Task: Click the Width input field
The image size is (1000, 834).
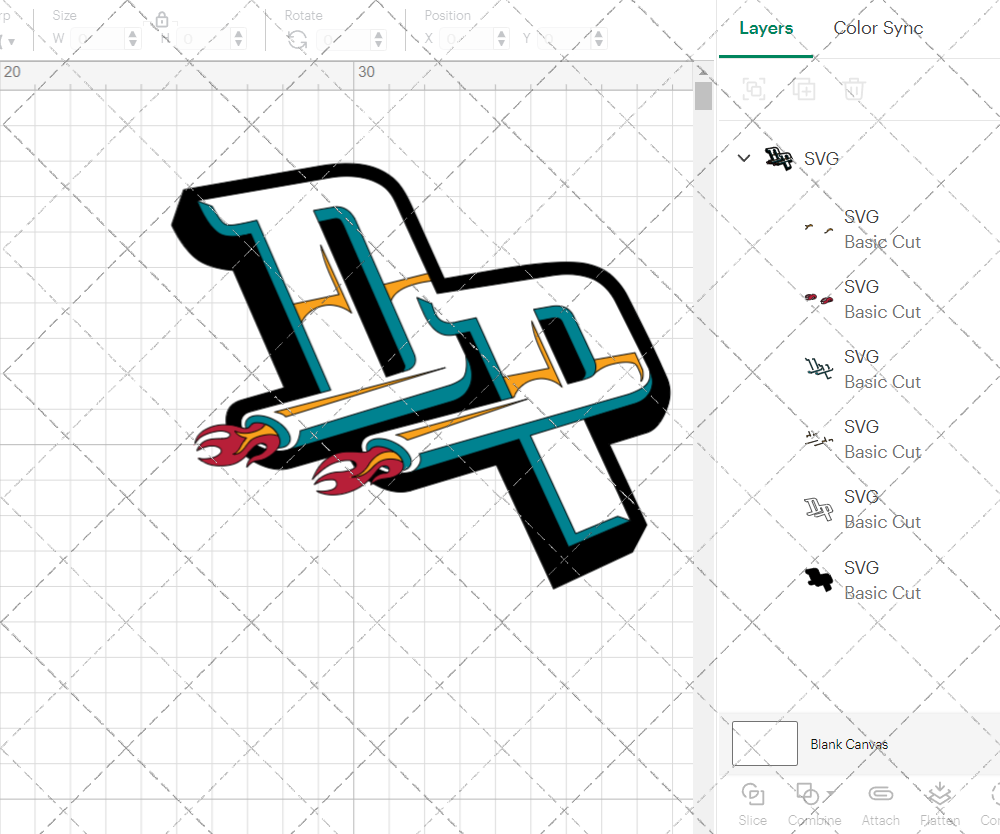Action: [99, 39]
